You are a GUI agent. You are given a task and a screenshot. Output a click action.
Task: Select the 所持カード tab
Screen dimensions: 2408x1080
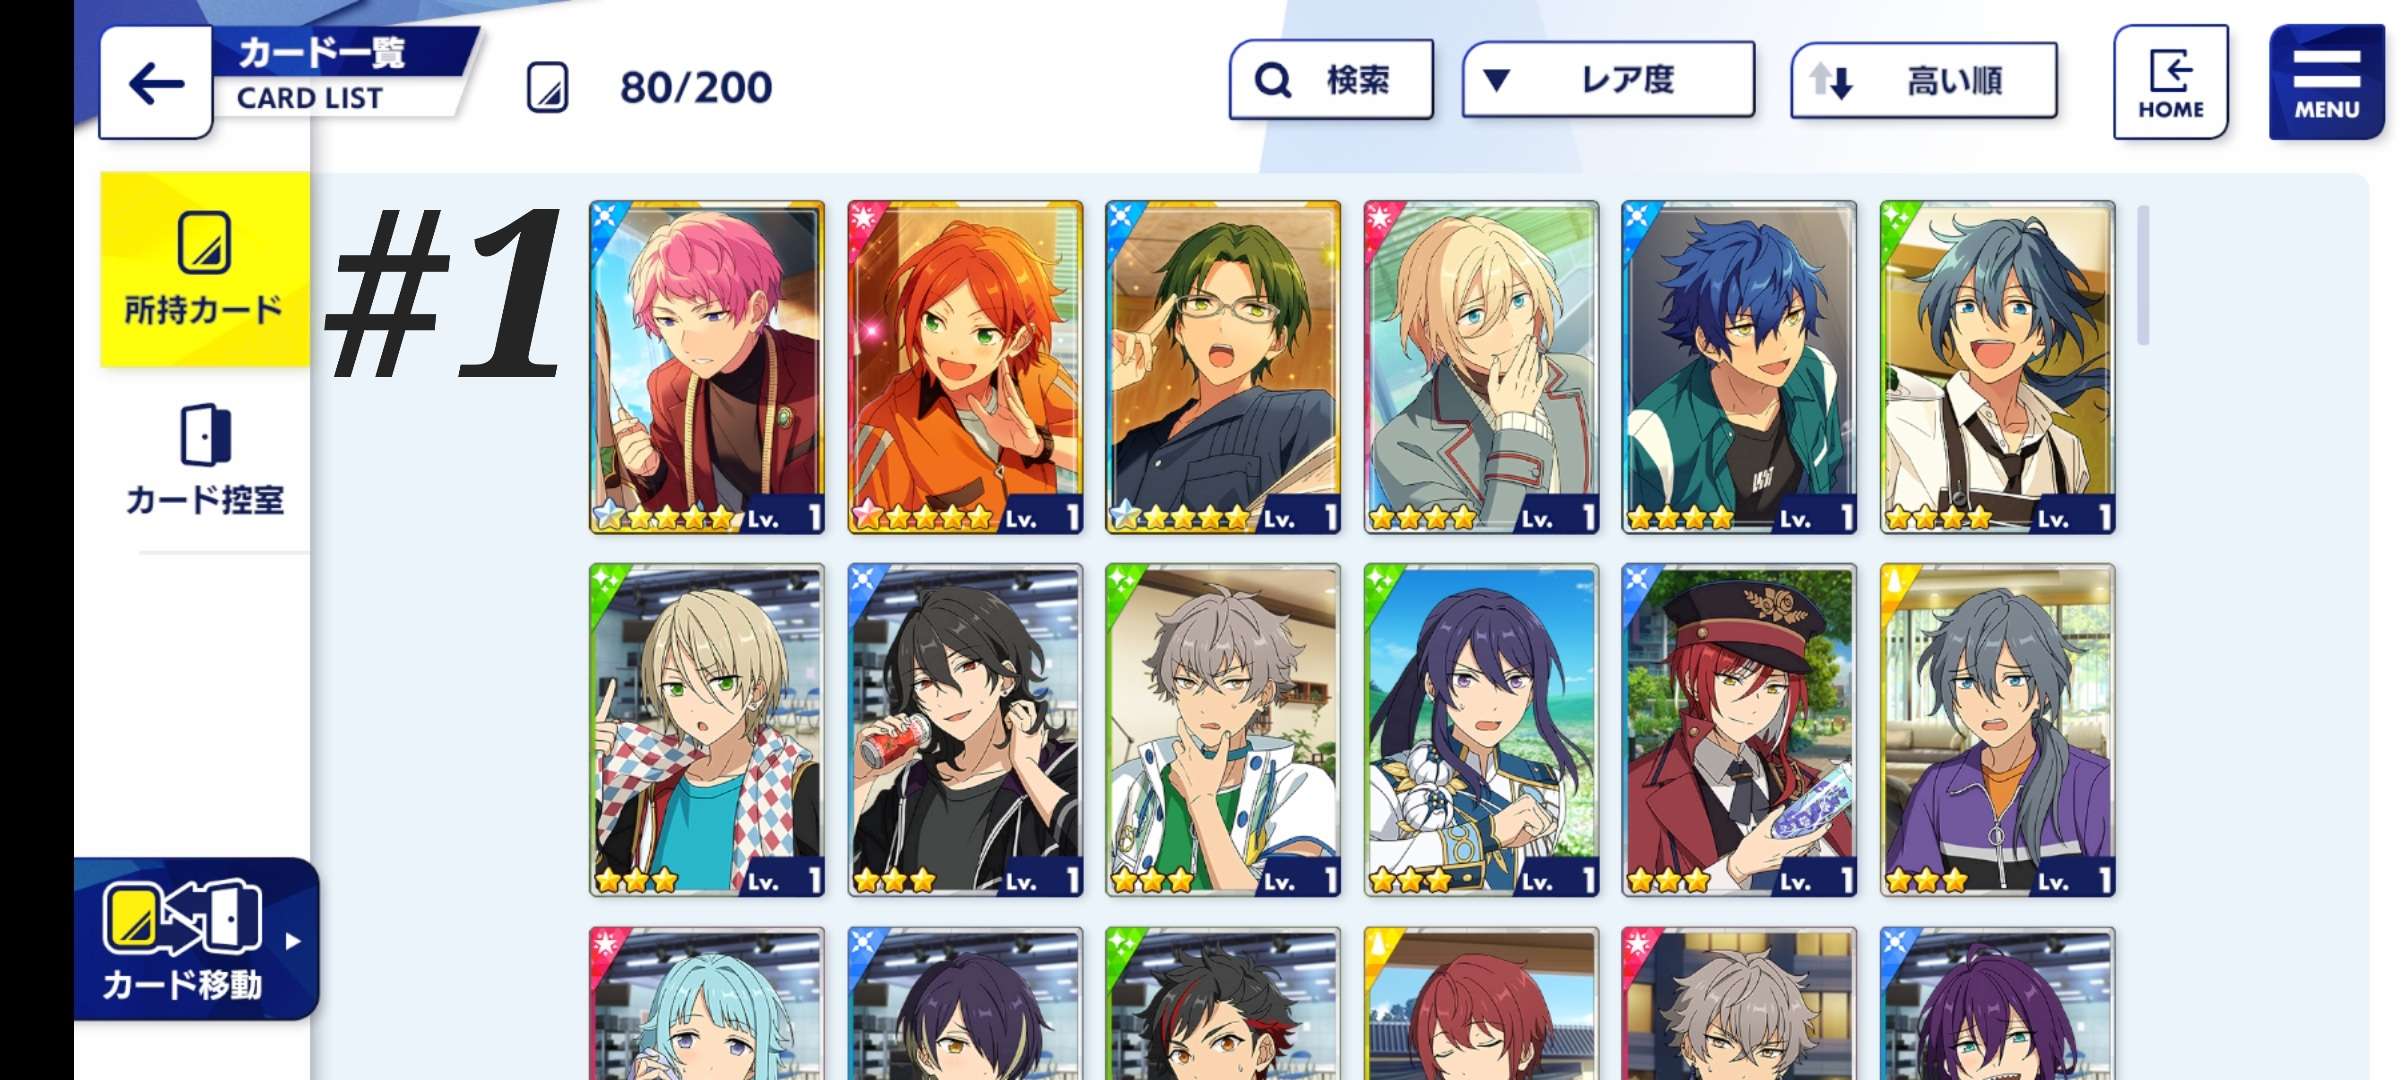[x=205, y=269]
